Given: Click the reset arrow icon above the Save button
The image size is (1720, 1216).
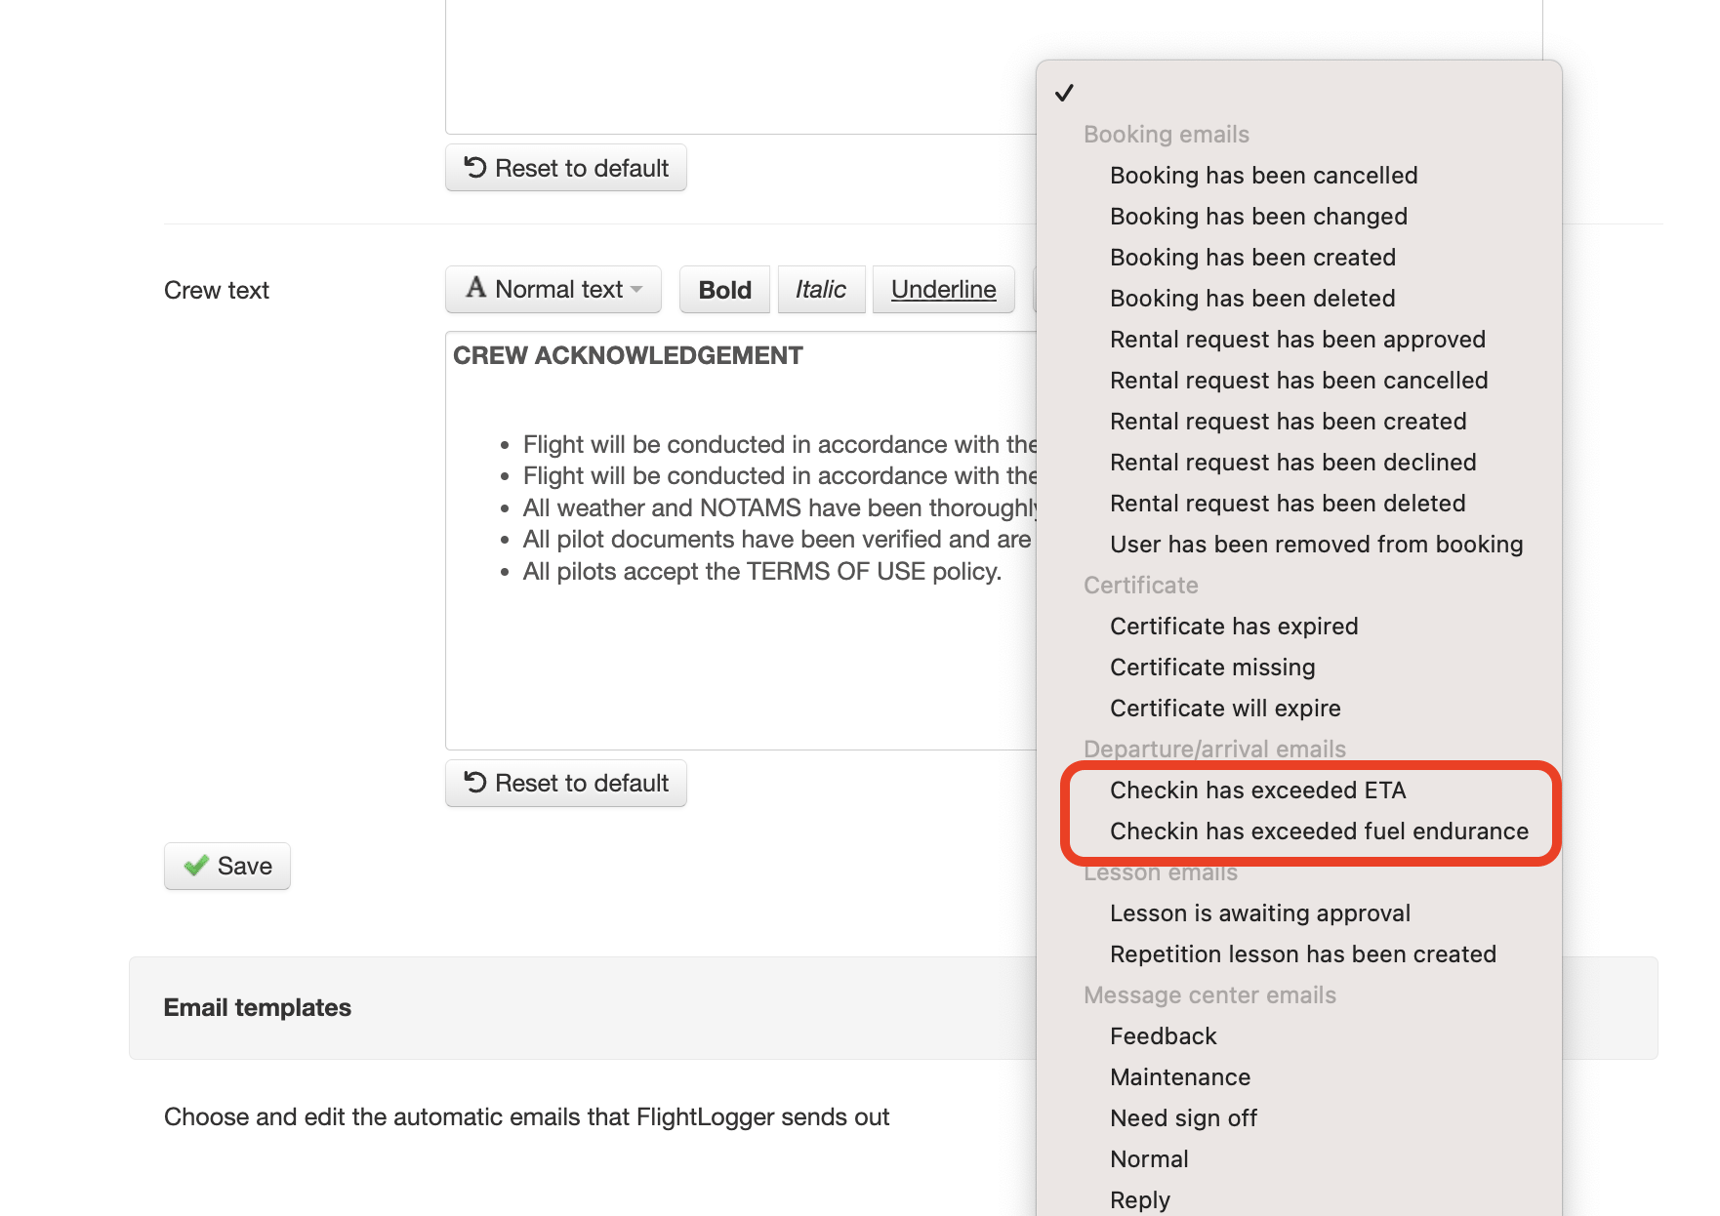Looking at the screenshot, I should click(x=474, y=783).
